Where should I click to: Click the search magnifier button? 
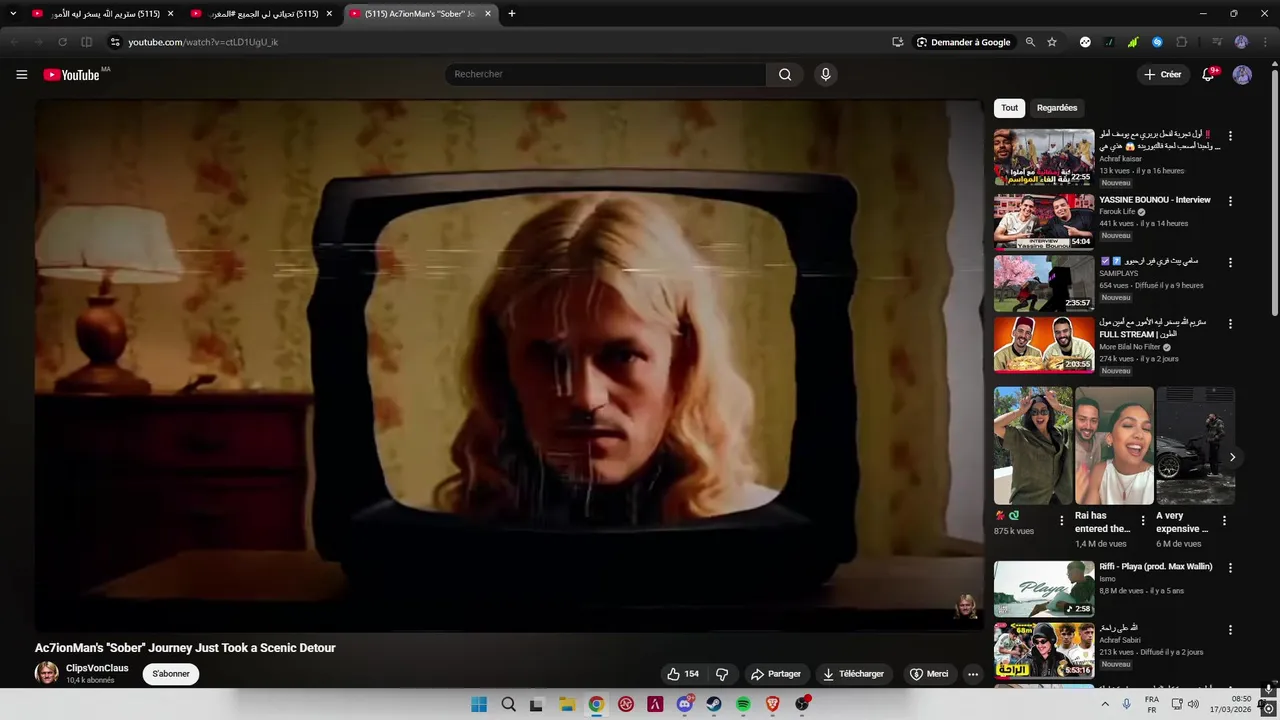tap(785, 74)
